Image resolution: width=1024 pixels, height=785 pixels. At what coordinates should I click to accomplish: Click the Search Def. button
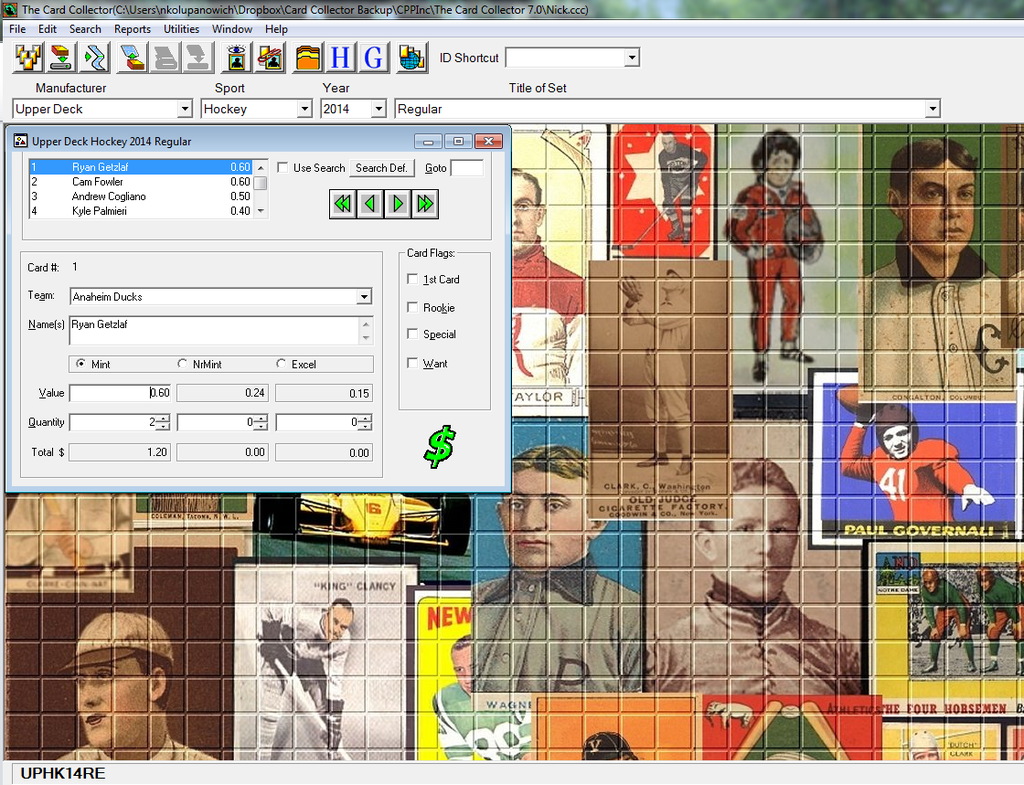pyautogui.click(x=381, y=168)
